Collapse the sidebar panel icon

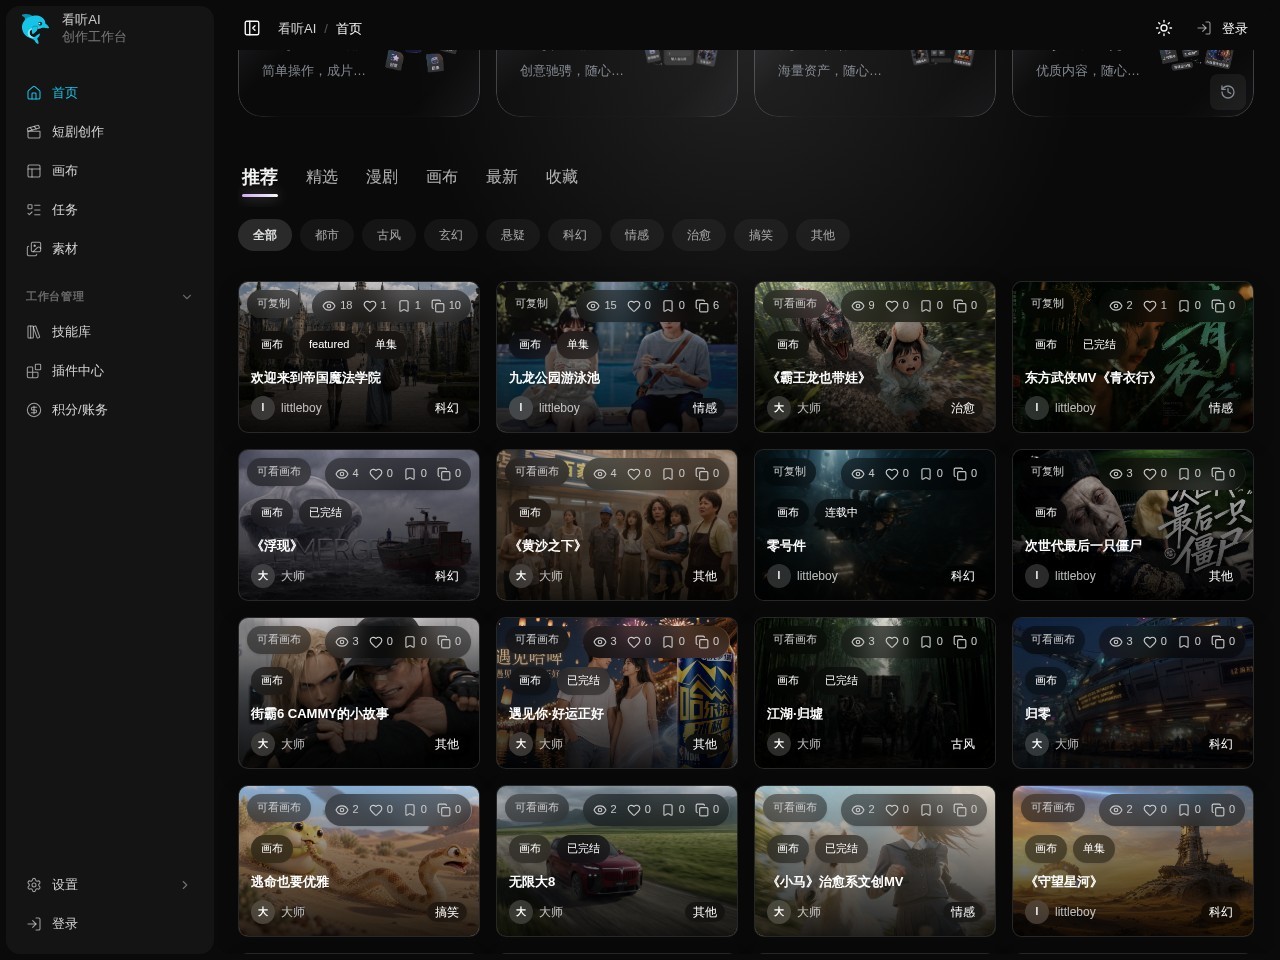(252, 28)
